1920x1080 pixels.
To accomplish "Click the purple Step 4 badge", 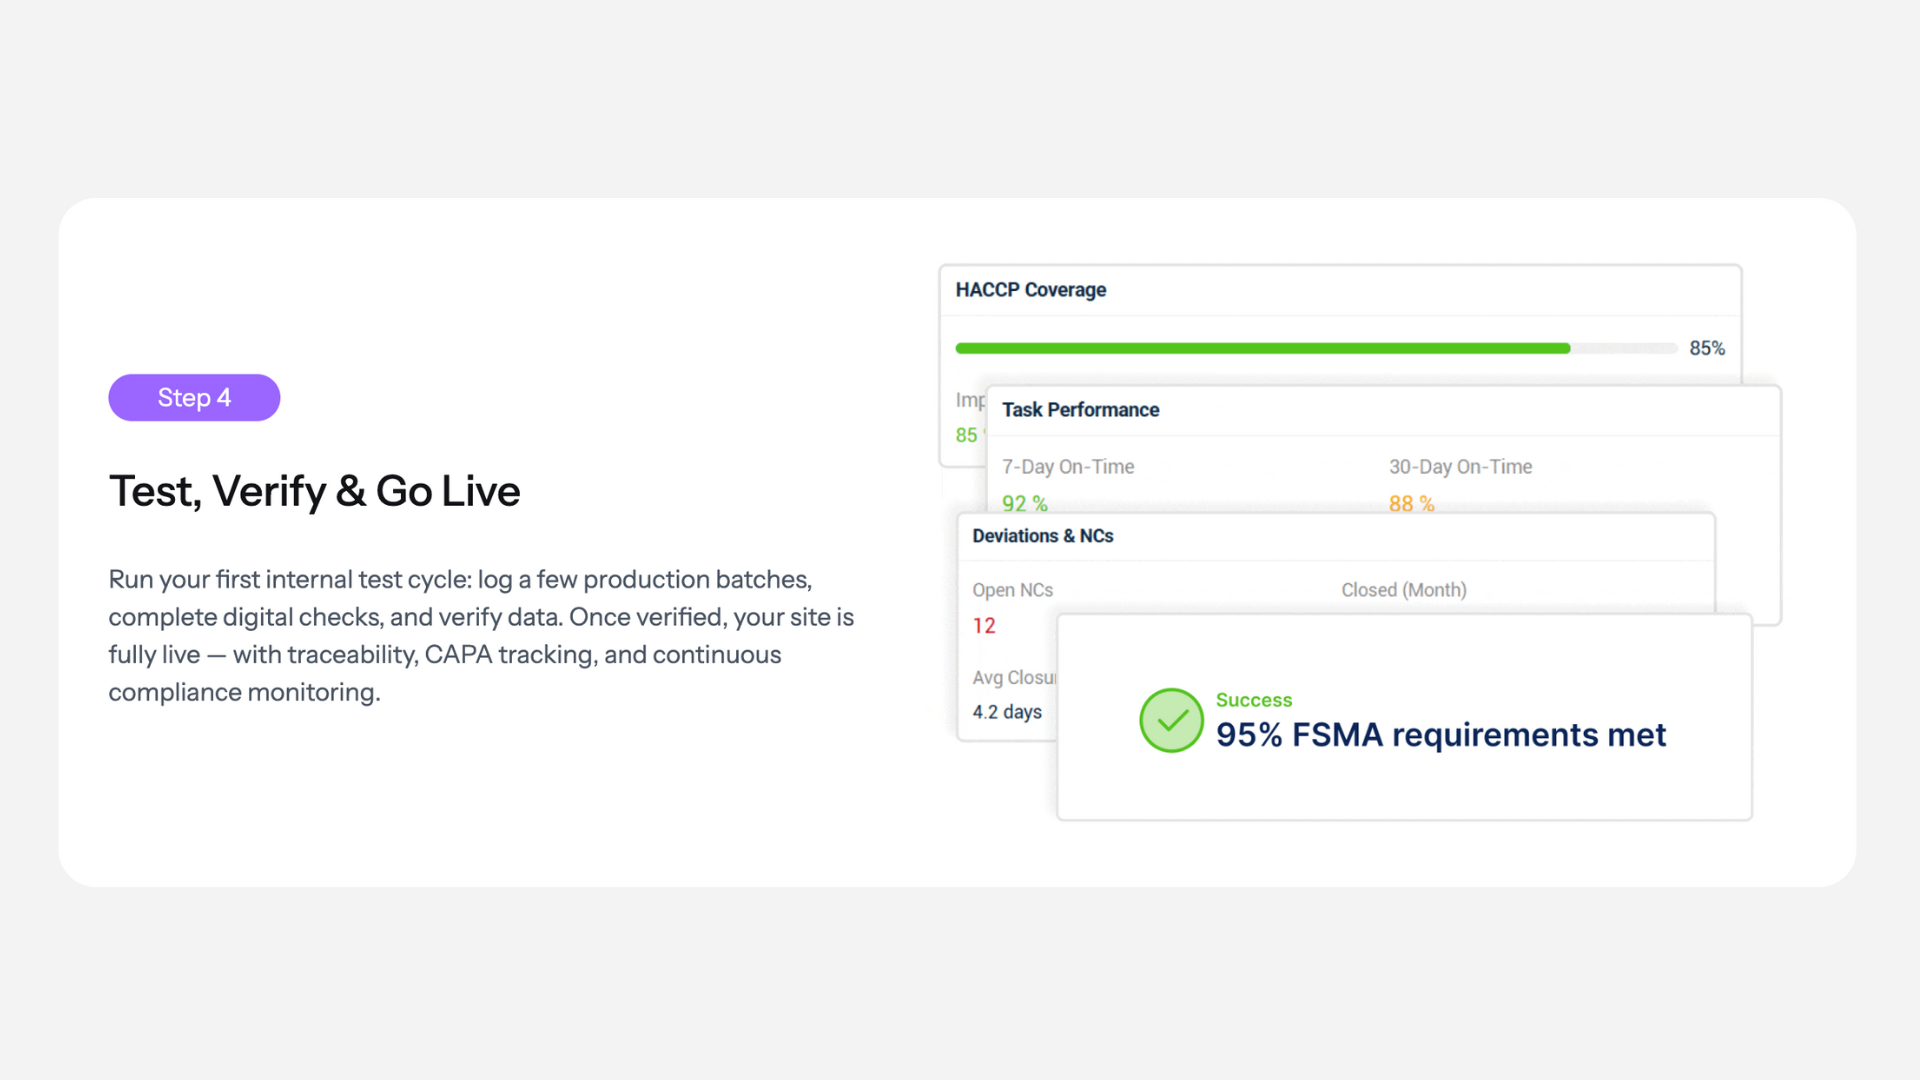I will point(194,398).
